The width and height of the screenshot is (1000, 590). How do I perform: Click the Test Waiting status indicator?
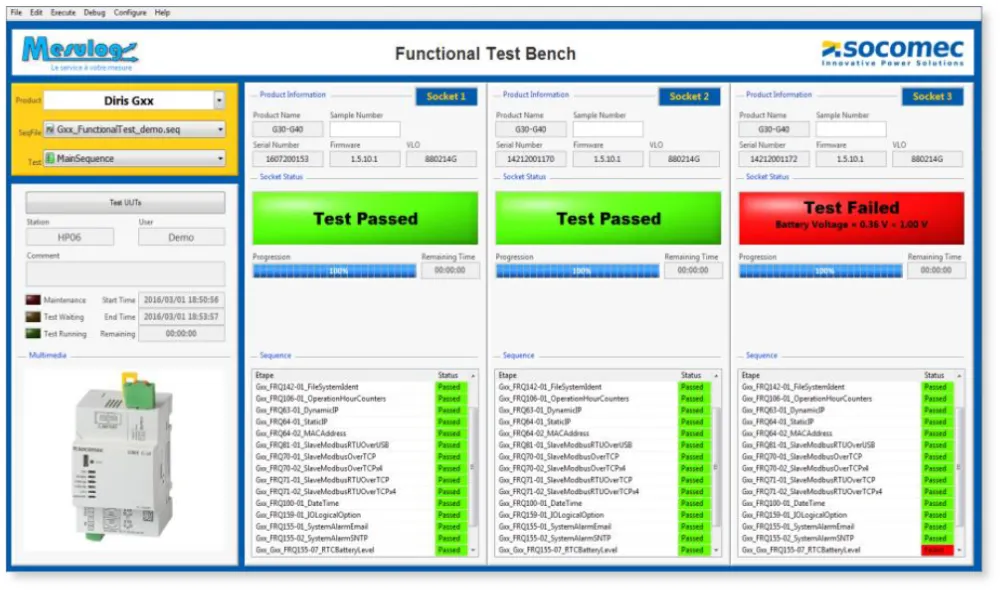click(x=33, y=317)
